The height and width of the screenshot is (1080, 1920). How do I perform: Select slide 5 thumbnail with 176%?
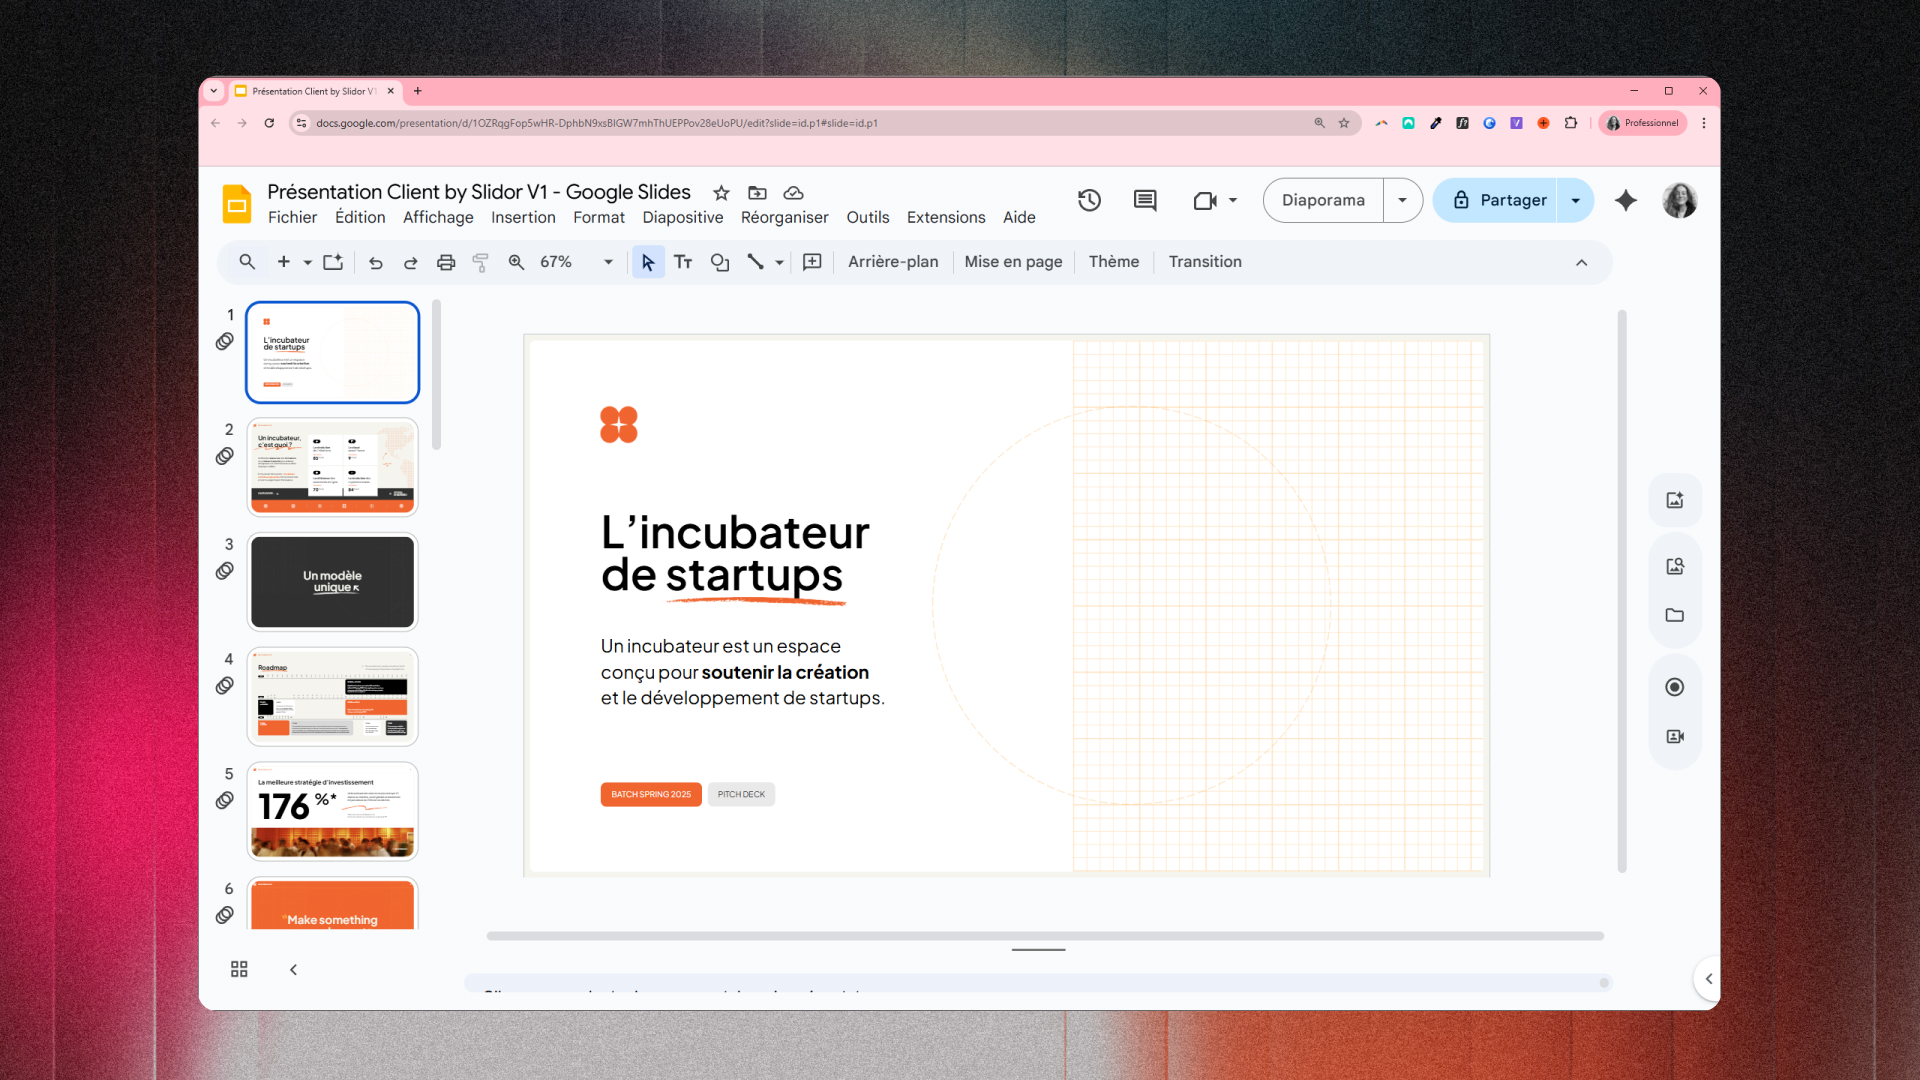pyautogui.click(x=332, y=811)
